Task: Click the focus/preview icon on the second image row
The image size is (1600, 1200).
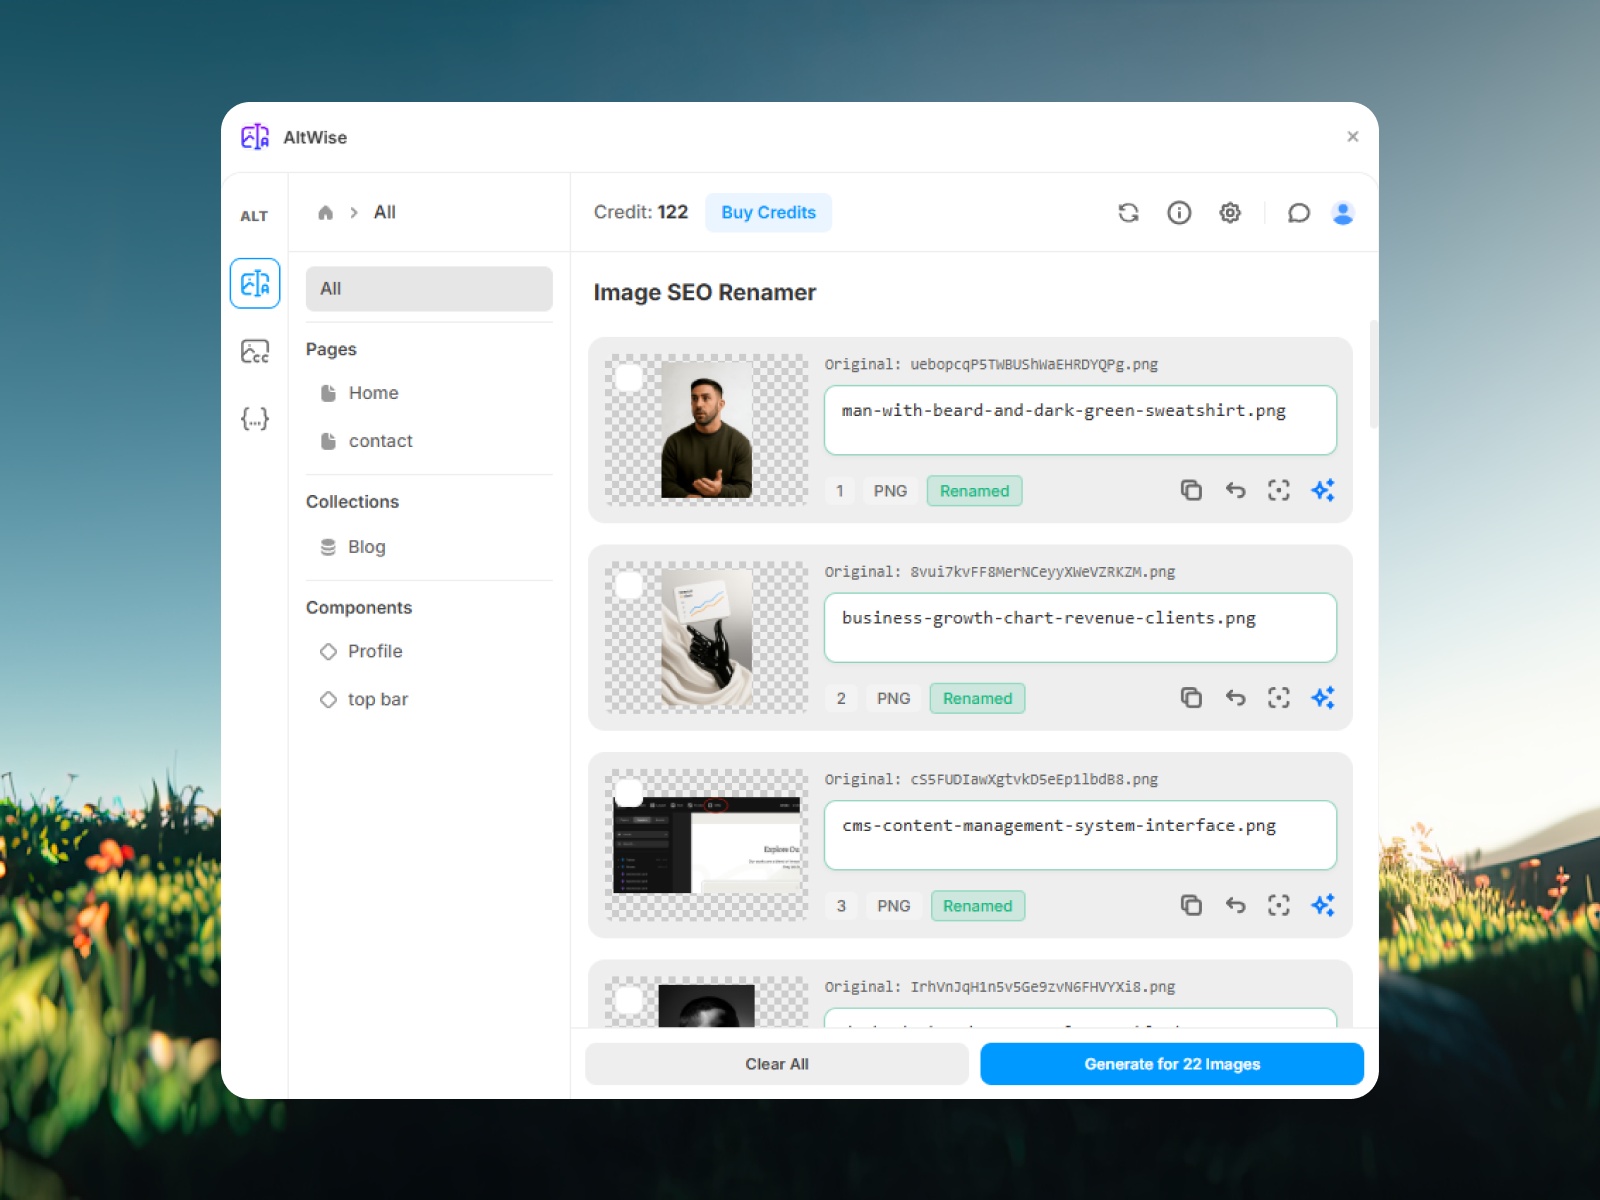Action: (1279, 698)
